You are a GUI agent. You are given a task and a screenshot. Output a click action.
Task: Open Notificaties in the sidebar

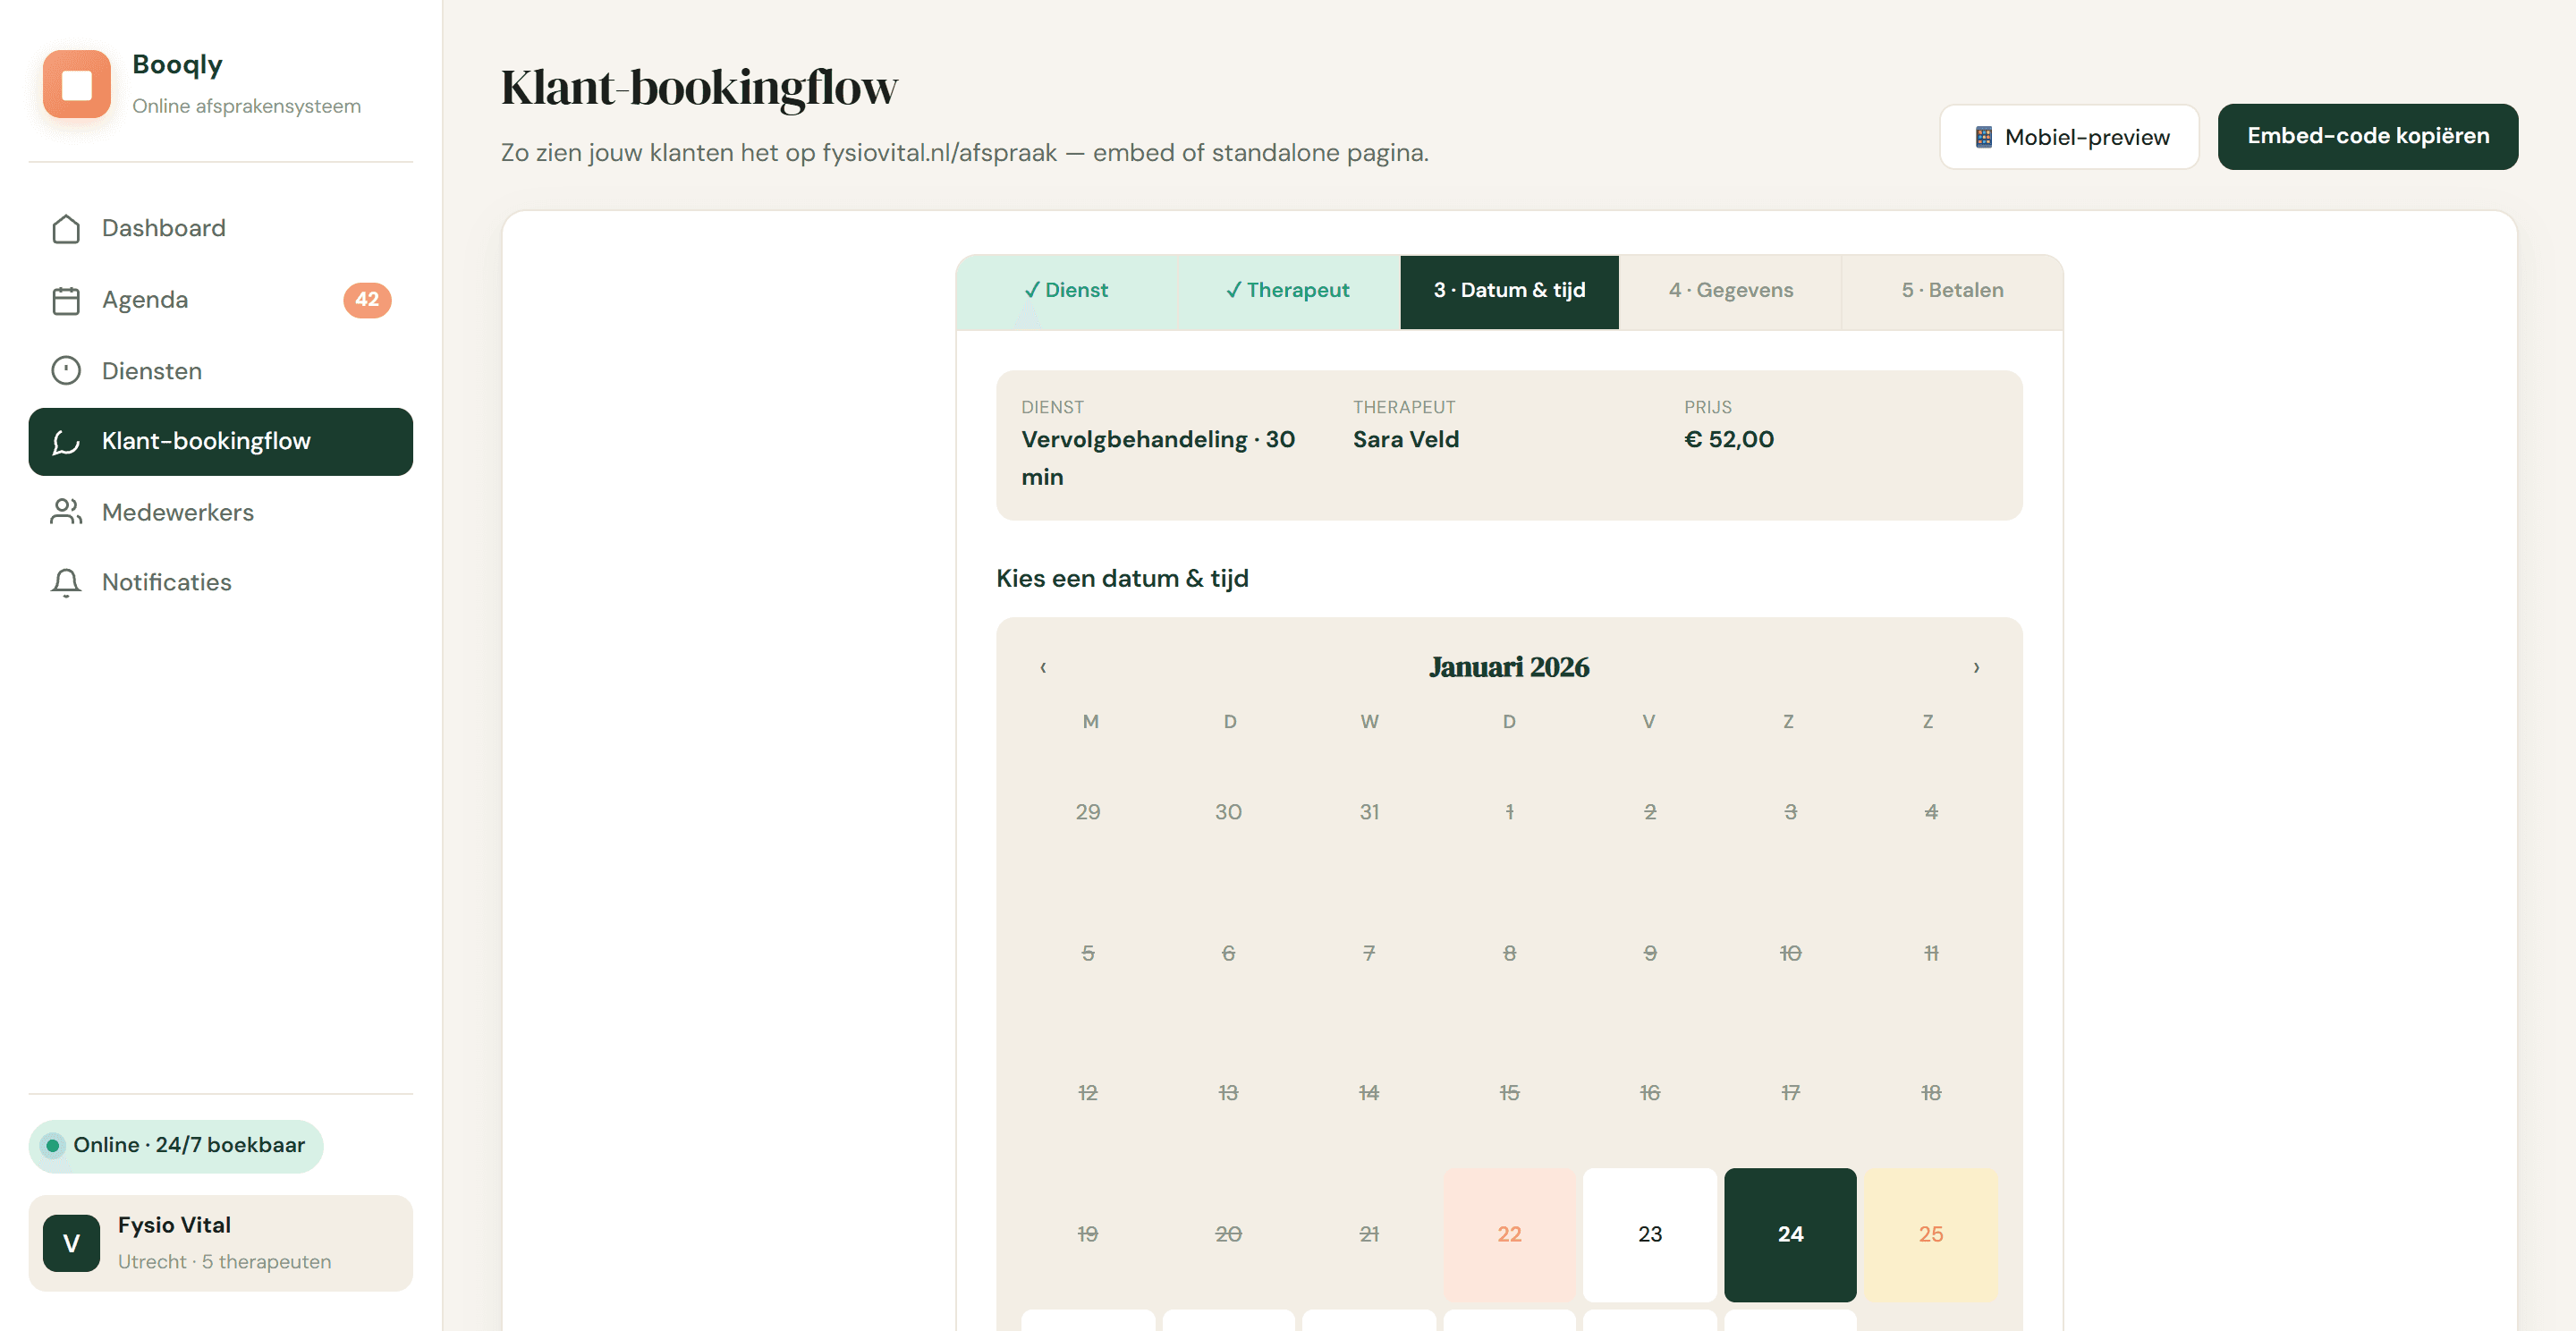click(x=220, y=583)
